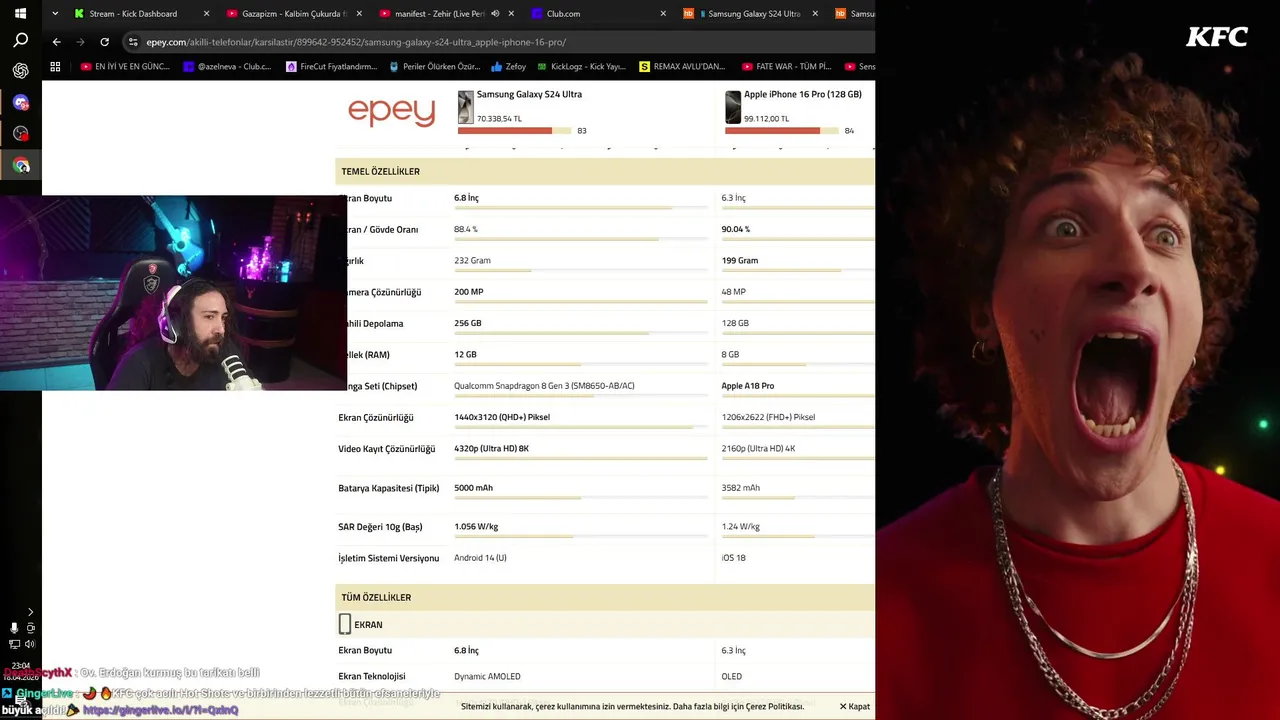This screenshot has height=720, width=1280.
Task: Select Qualcomm Snapdragon 8 Gen 3 text
Action: click(544, 386)
